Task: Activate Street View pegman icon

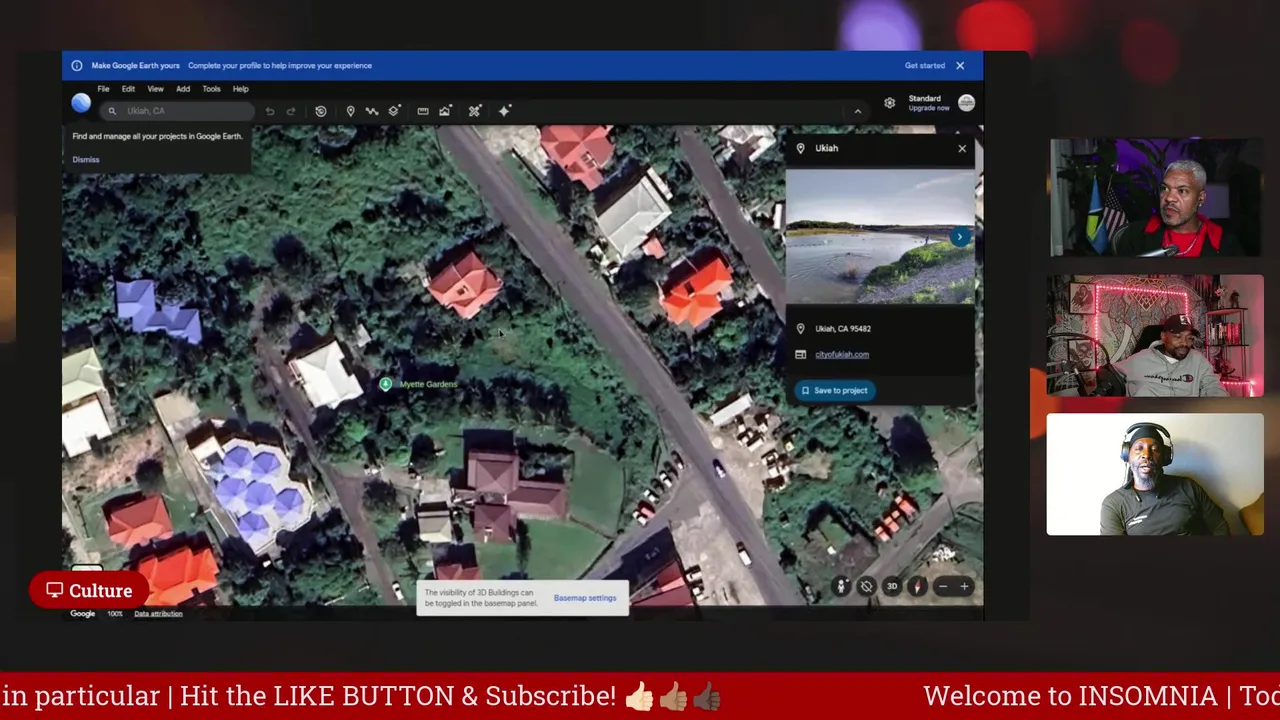Action: 842,587
